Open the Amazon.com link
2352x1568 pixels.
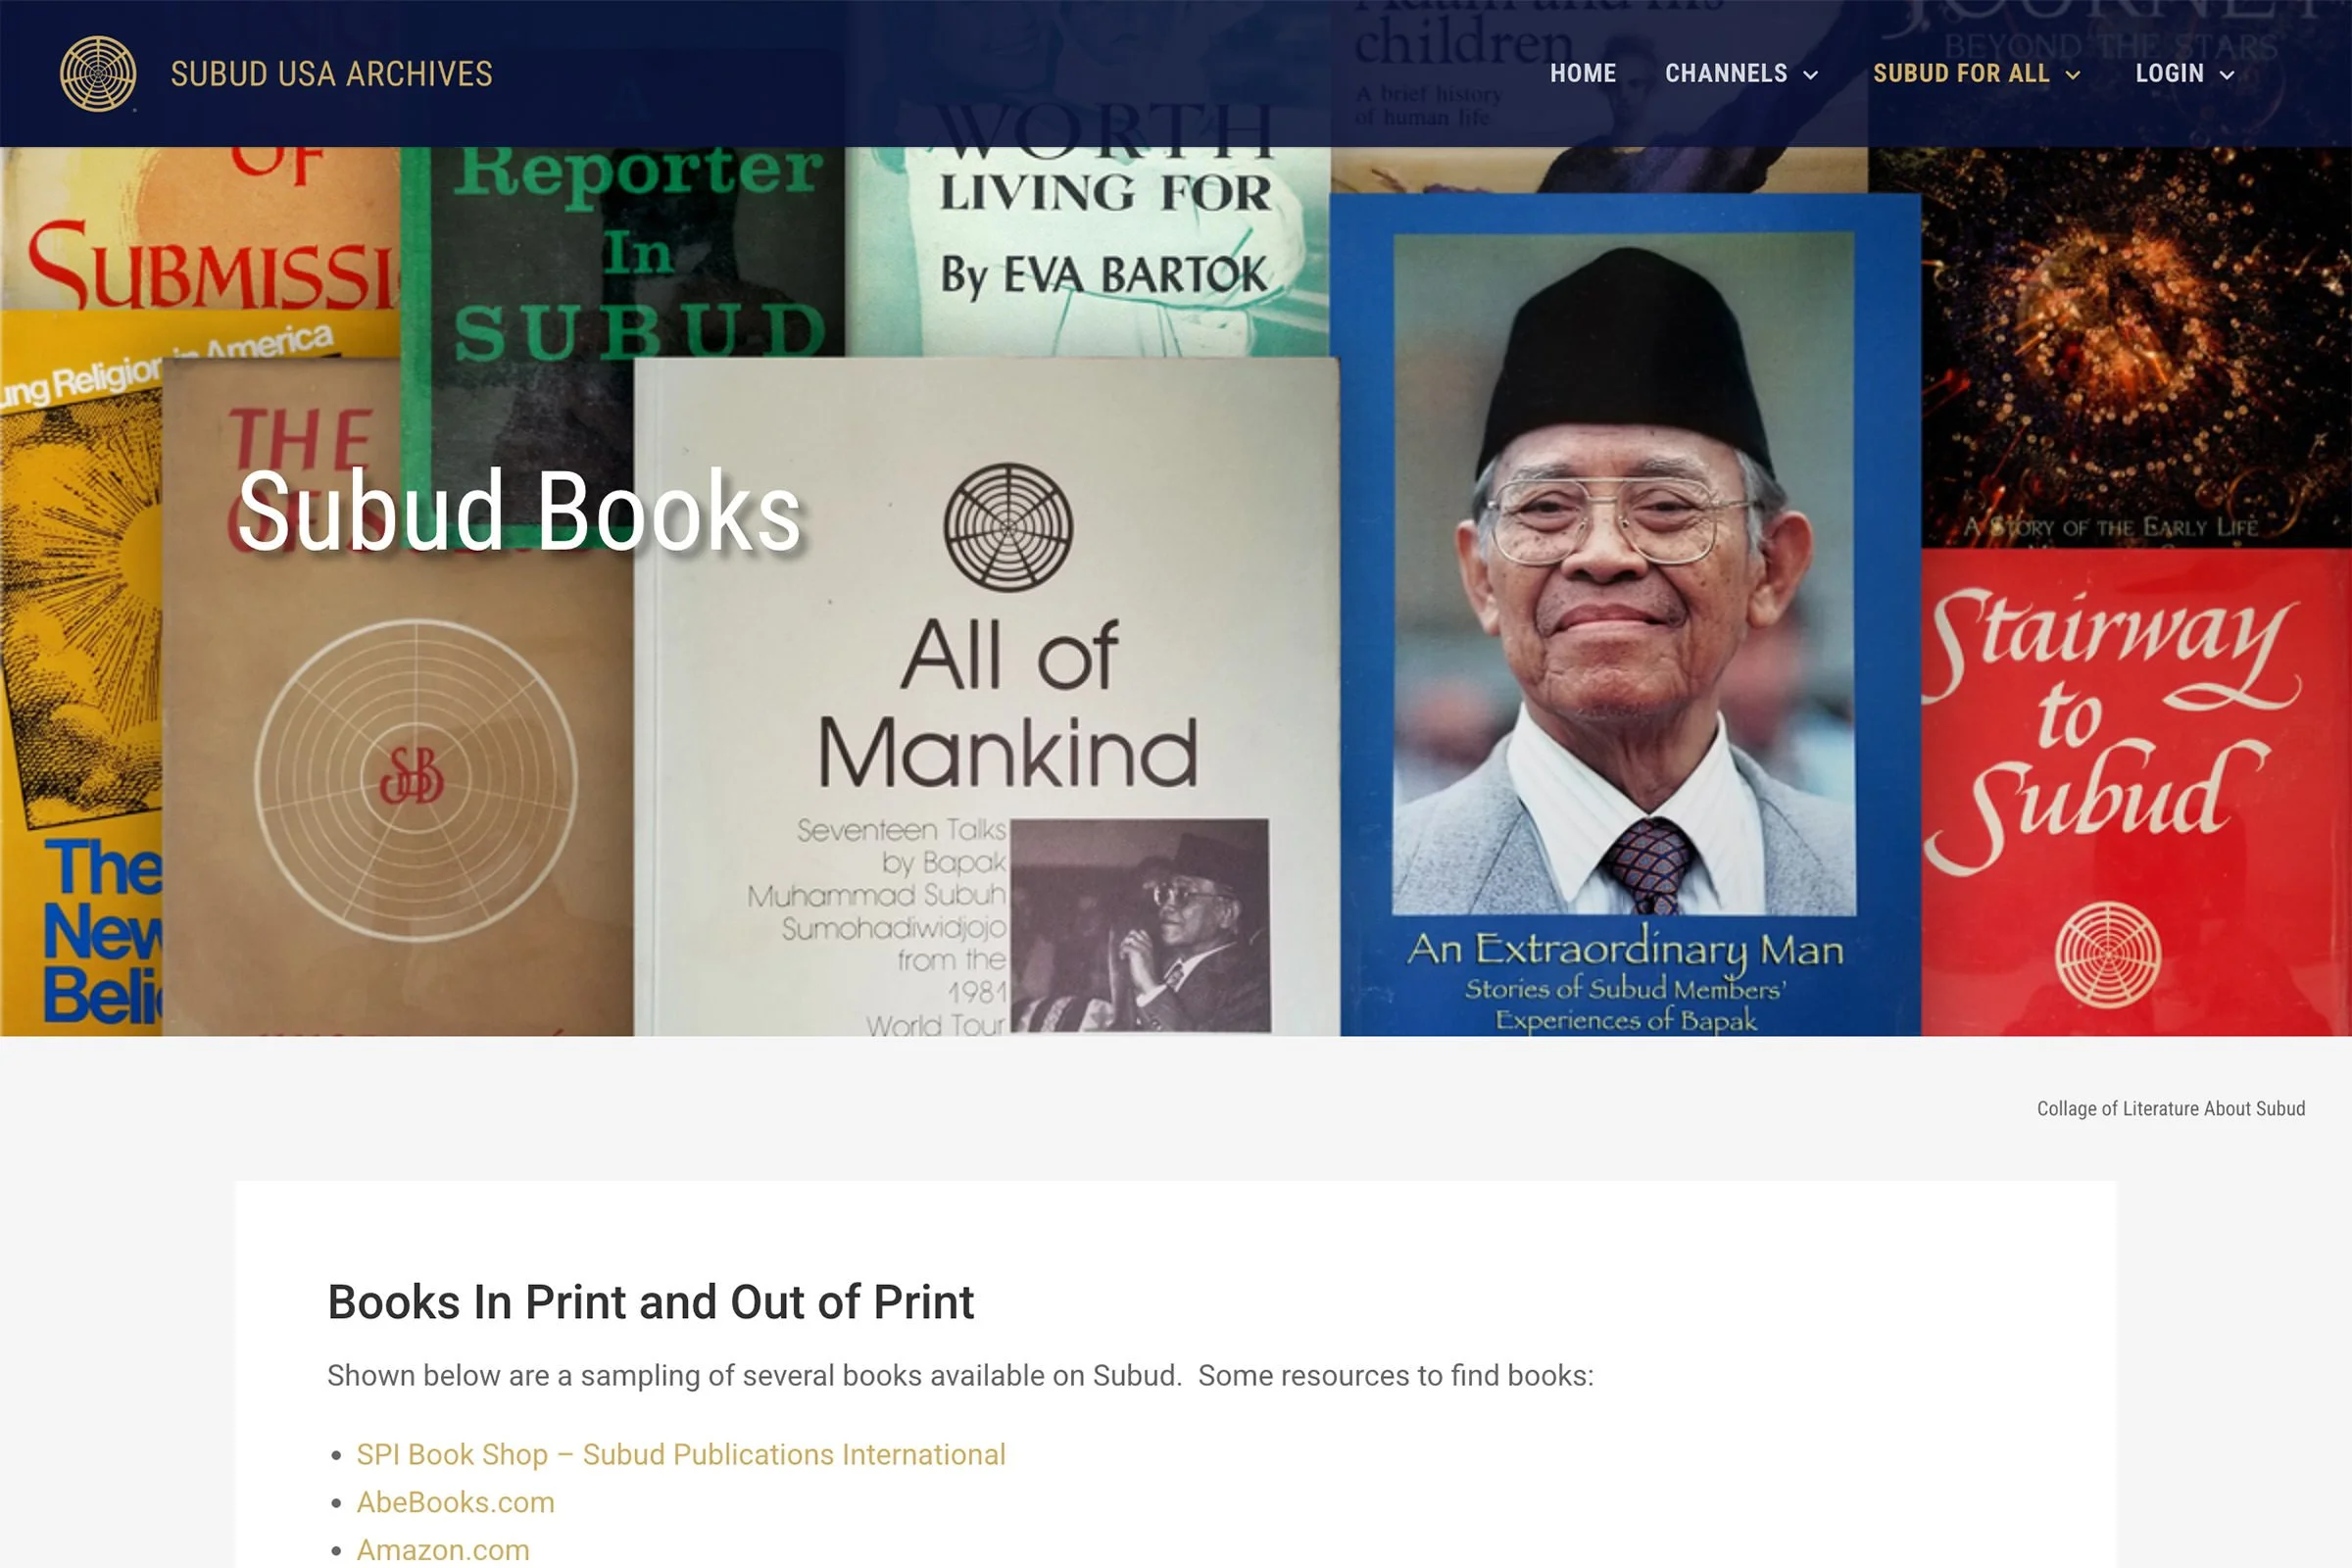pos(443,1550)
